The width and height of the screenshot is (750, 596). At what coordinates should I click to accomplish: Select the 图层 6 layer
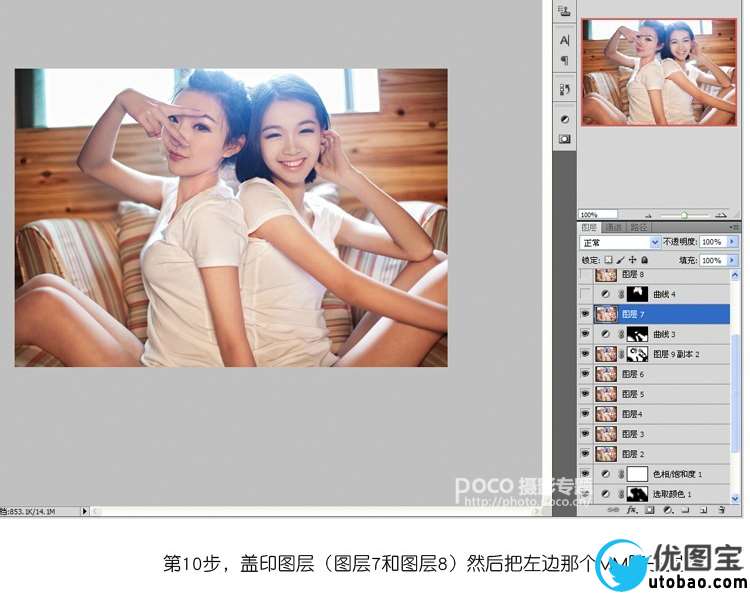point(662,374)
